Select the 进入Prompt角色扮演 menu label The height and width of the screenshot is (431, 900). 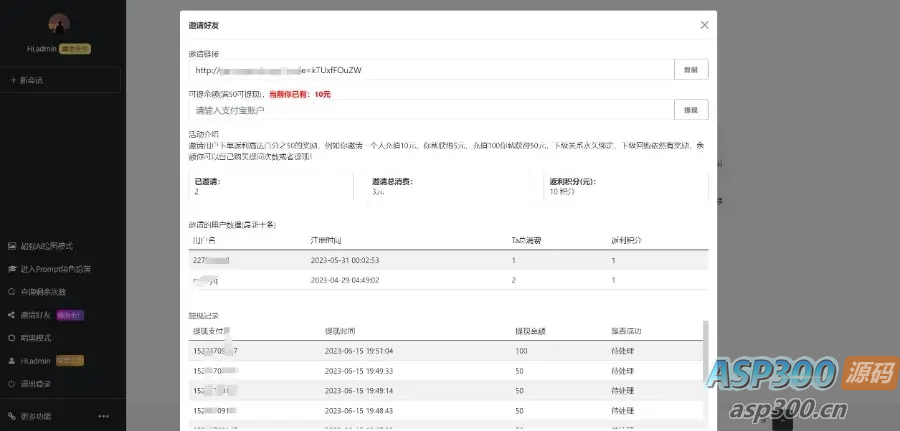coord(56,269)
